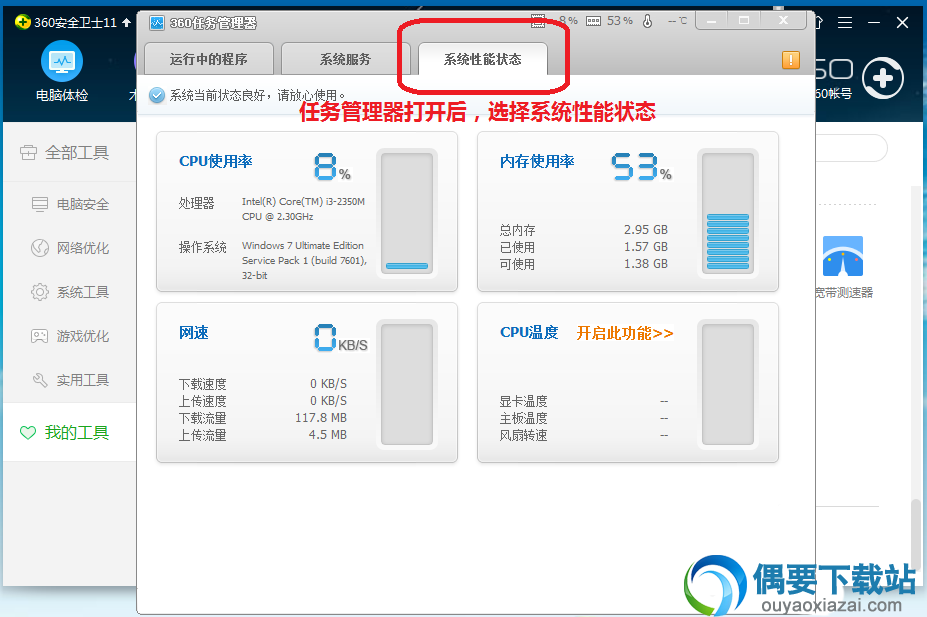Click 系统当前状态良好 status message

coord(257,95)
